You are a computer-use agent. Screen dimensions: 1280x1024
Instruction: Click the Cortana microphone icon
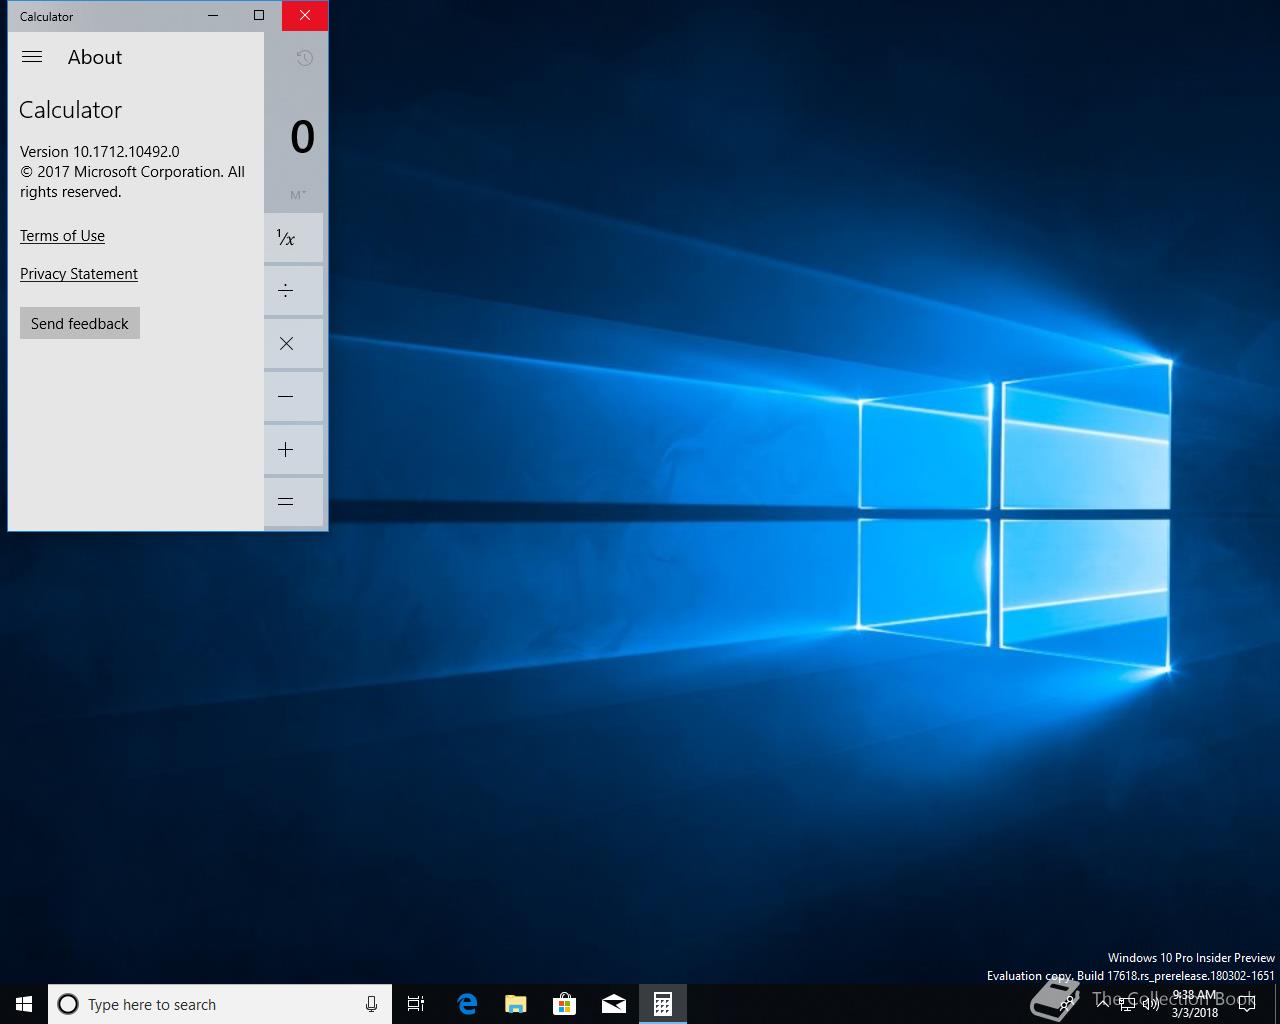pos(371,1004)
